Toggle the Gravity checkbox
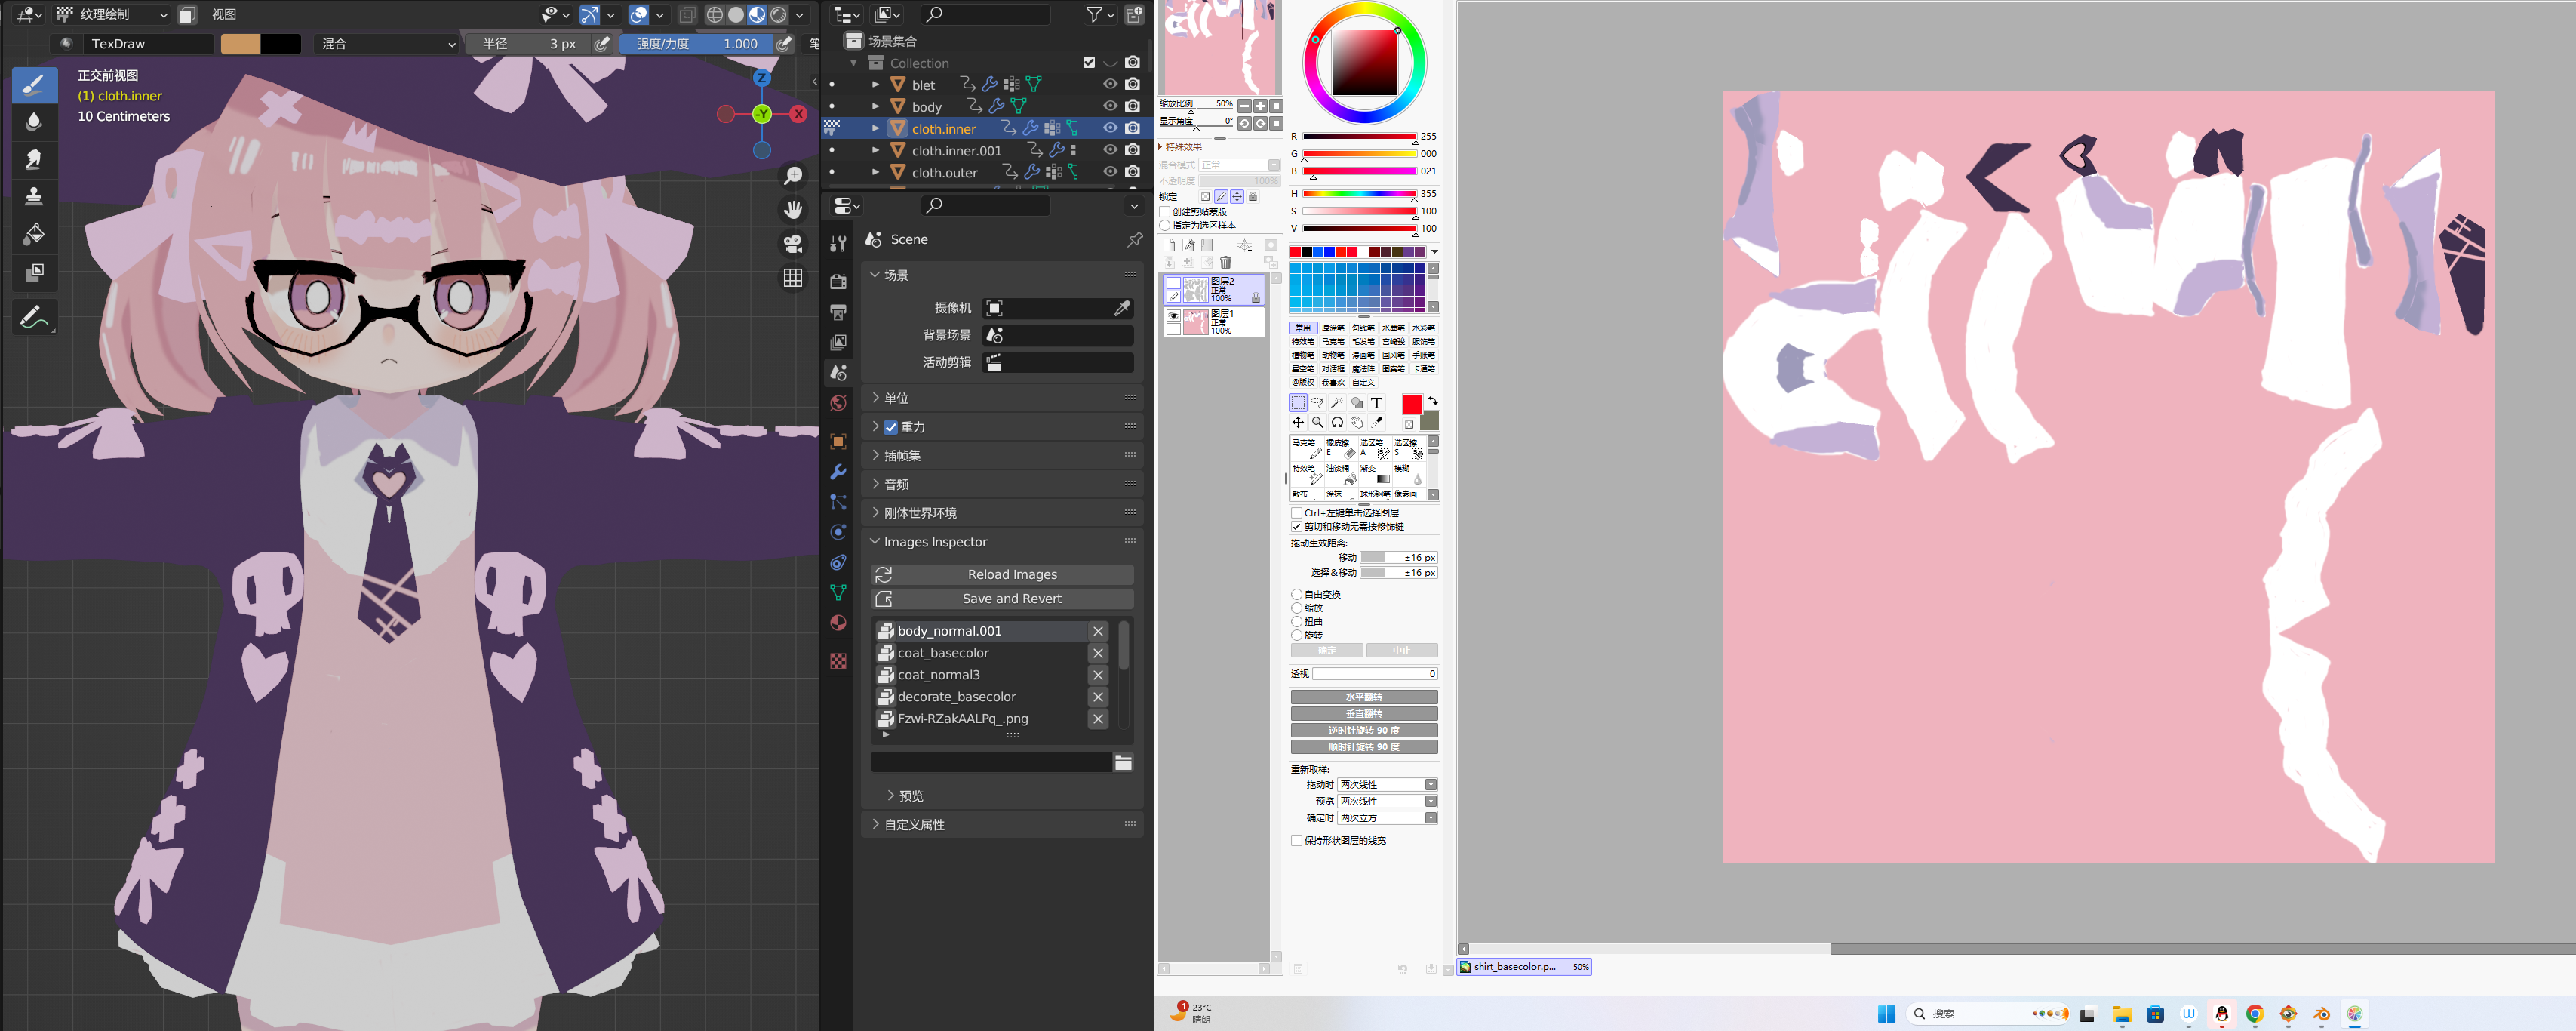Image resolution: width=2576 pixels, height=1031 pixels. coord(890,427)
